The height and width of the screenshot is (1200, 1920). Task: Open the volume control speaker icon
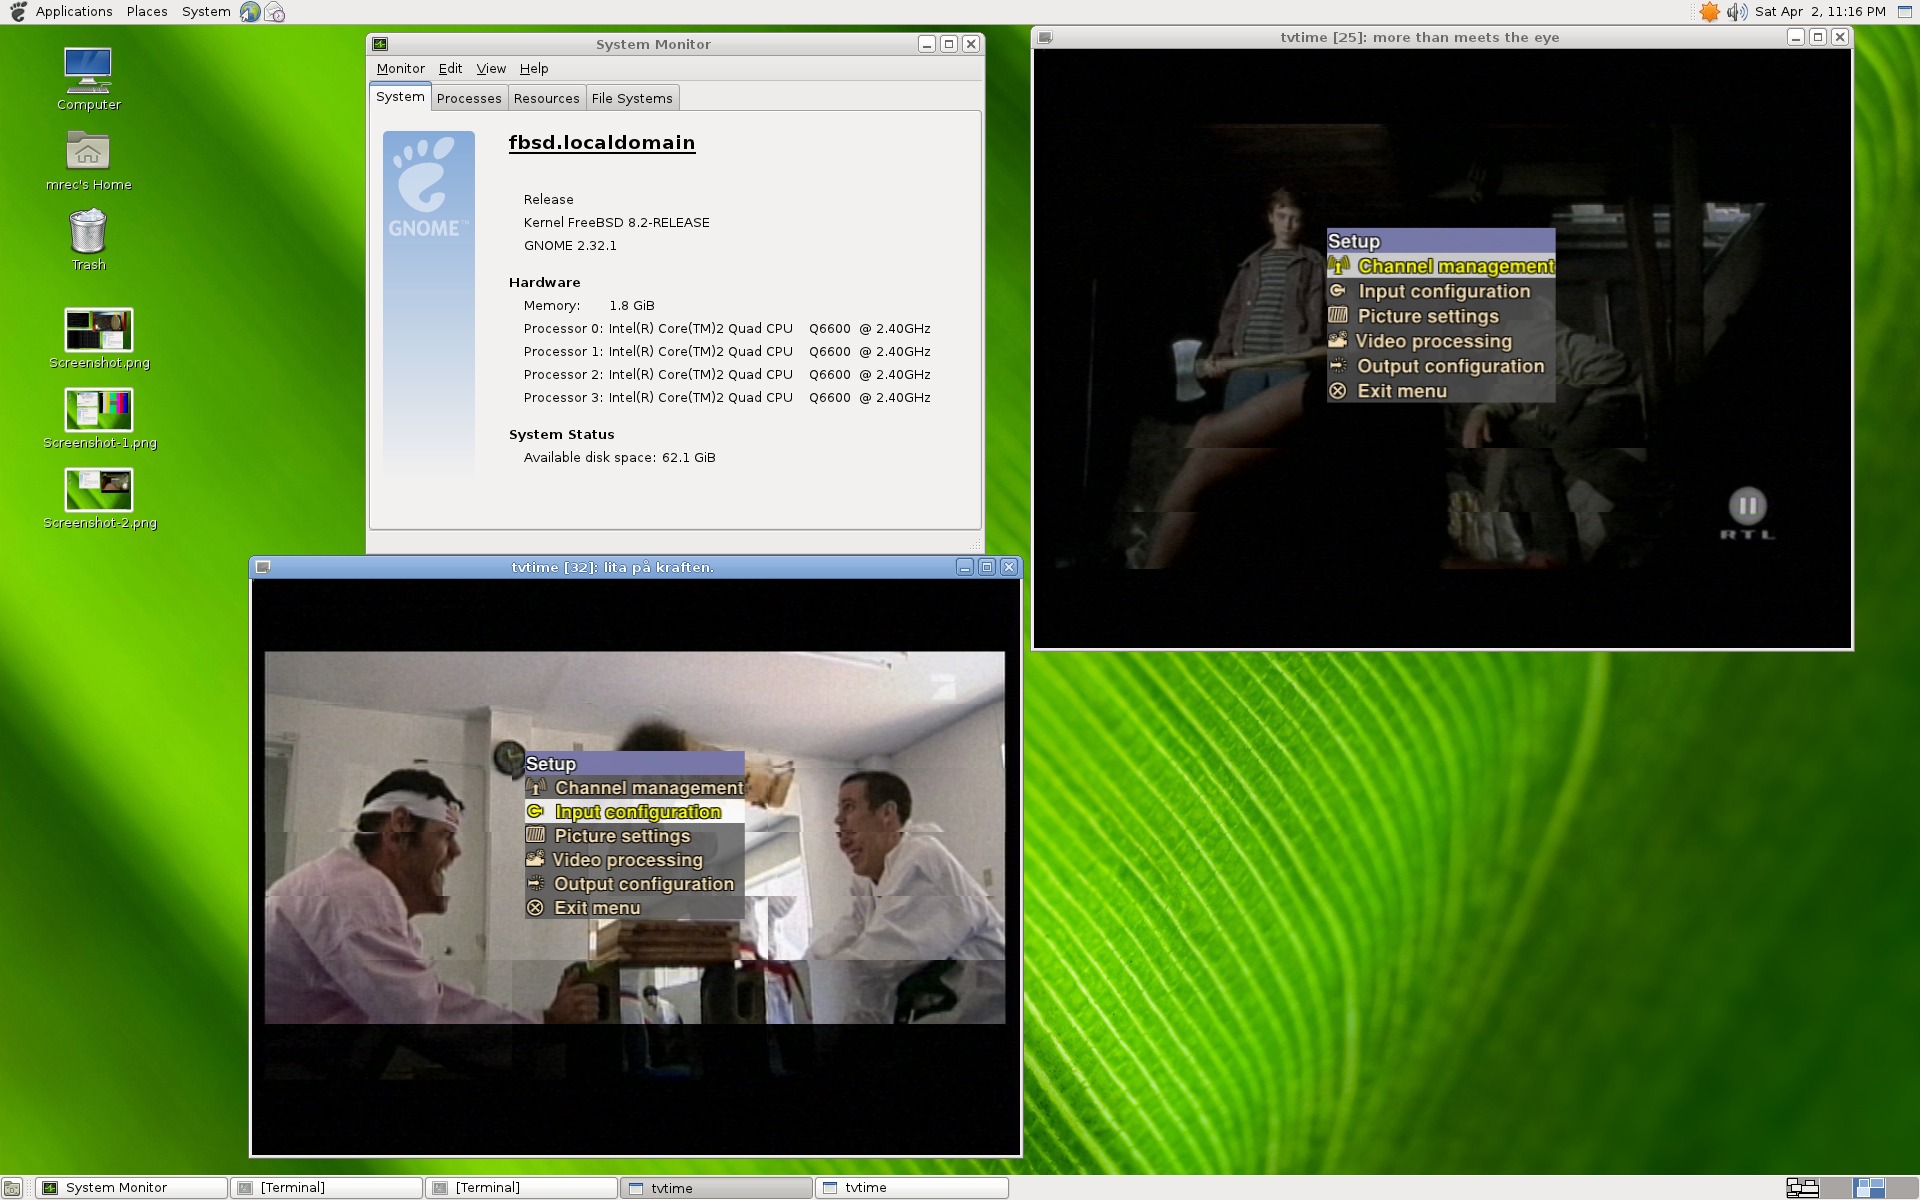click(1736, 12)
